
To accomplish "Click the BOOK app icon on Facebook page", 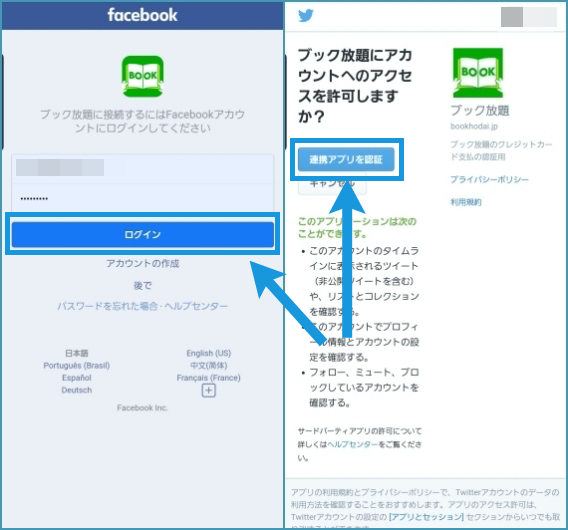I will tap(143, 76).
